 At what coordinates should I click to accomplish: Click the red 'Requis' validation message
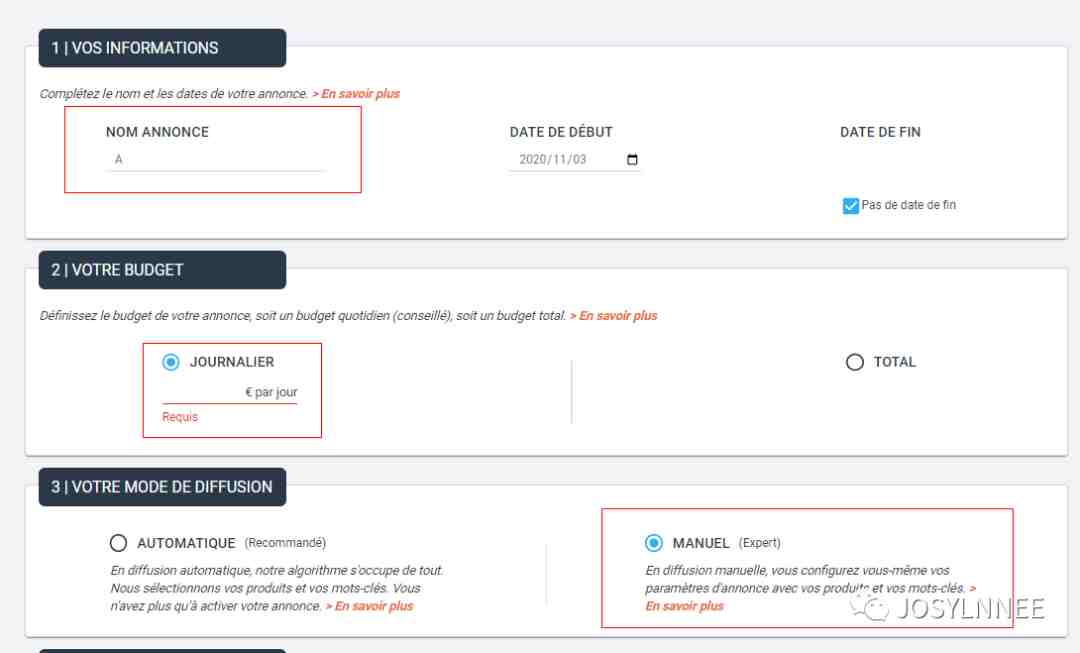tap(180, 417)
